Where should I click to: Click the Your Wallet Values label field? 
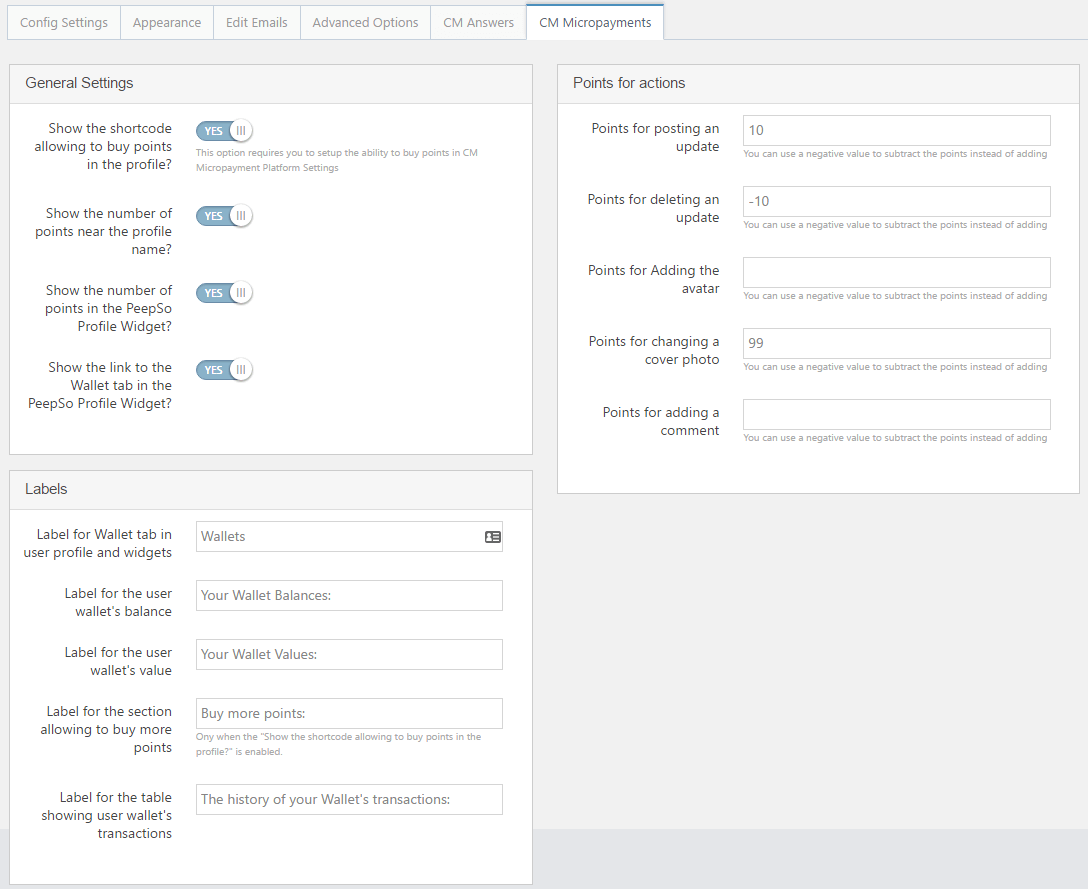point(349,655)
